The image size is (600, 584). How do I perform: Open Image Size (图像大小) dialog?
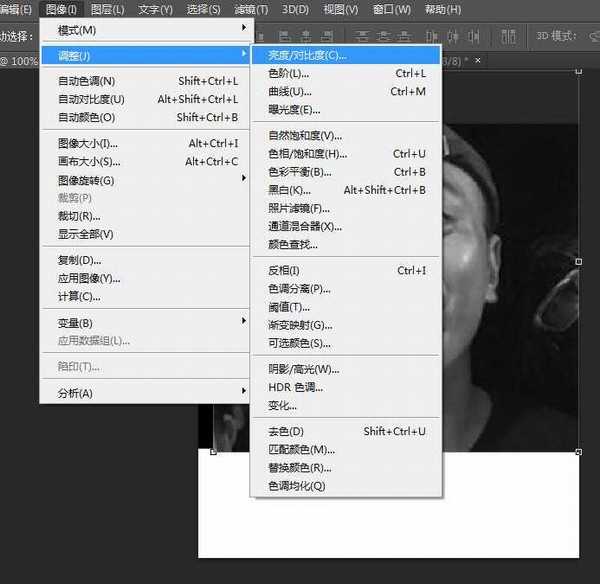87,143
